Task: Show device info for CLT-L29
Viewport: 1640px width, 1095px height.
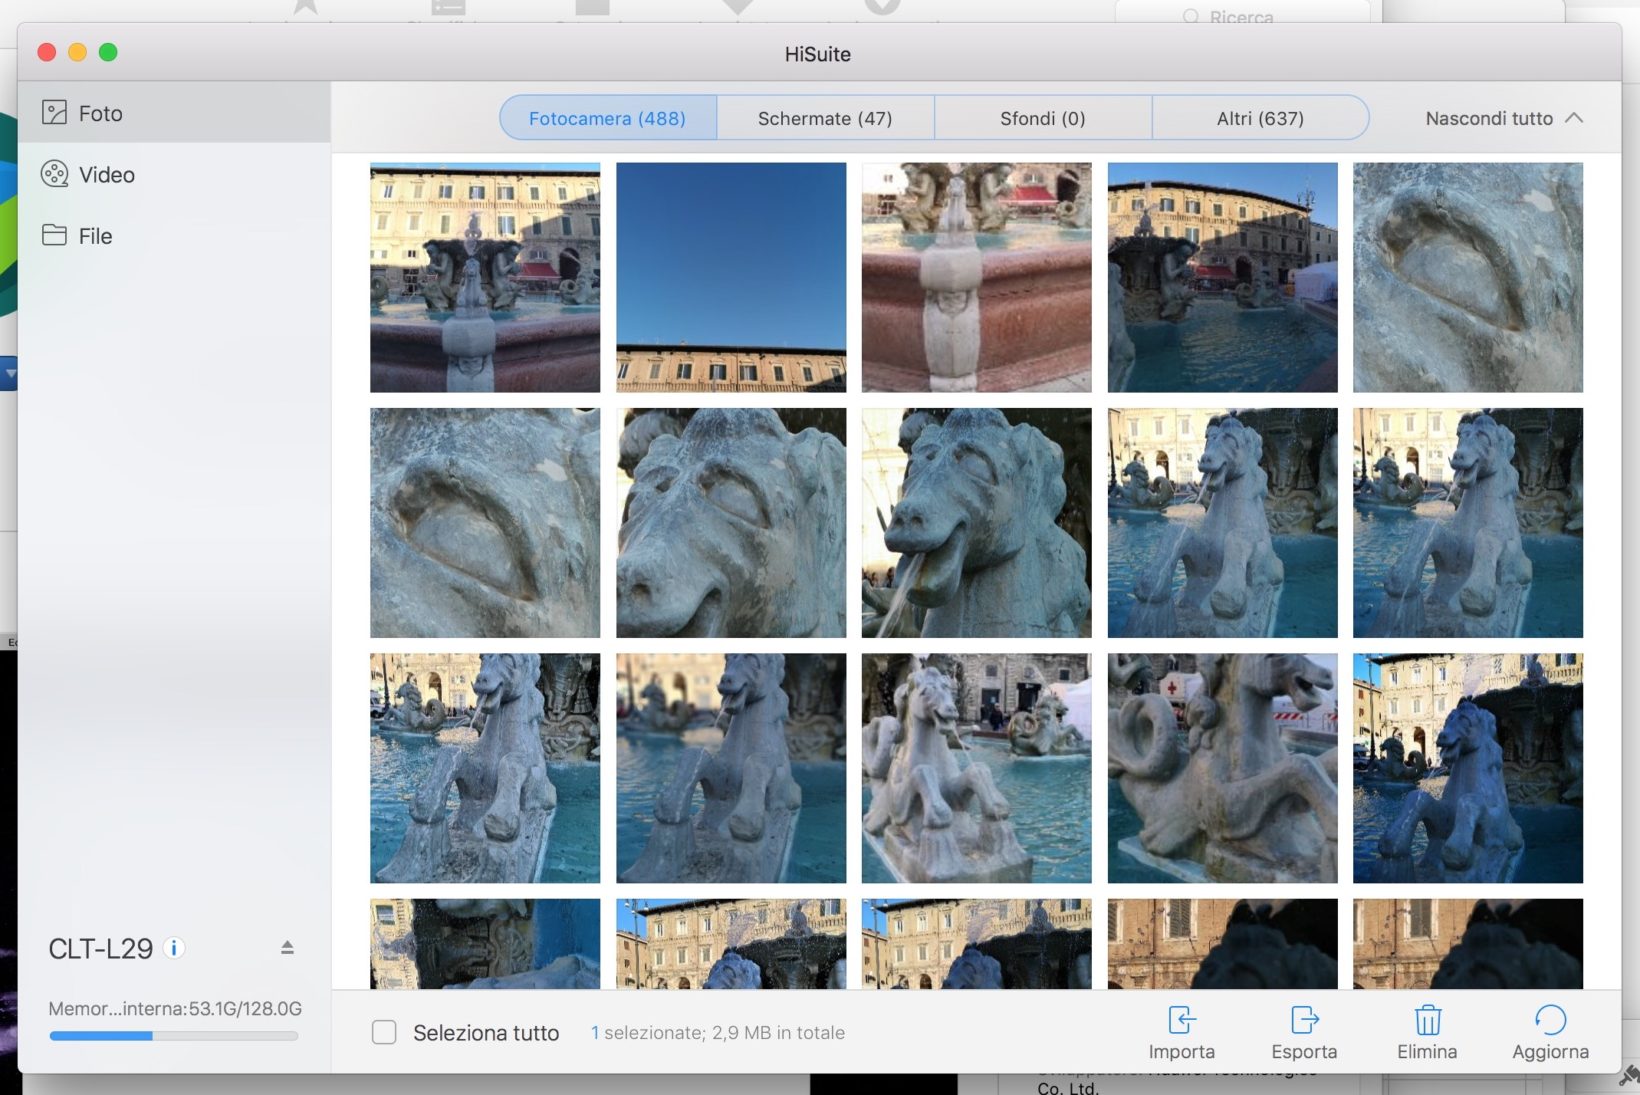Action: [x=174, y=948]
